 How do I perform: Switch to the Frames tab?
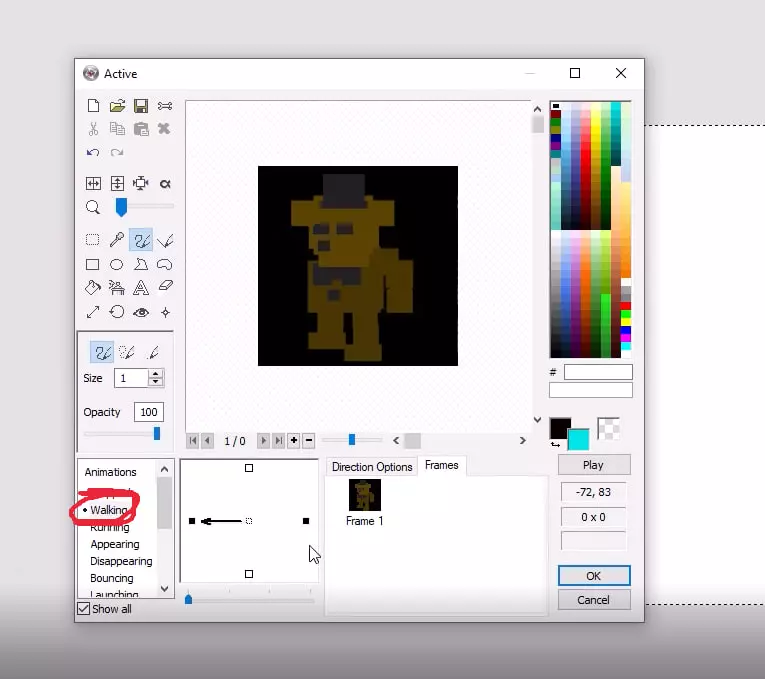point(442,465)
